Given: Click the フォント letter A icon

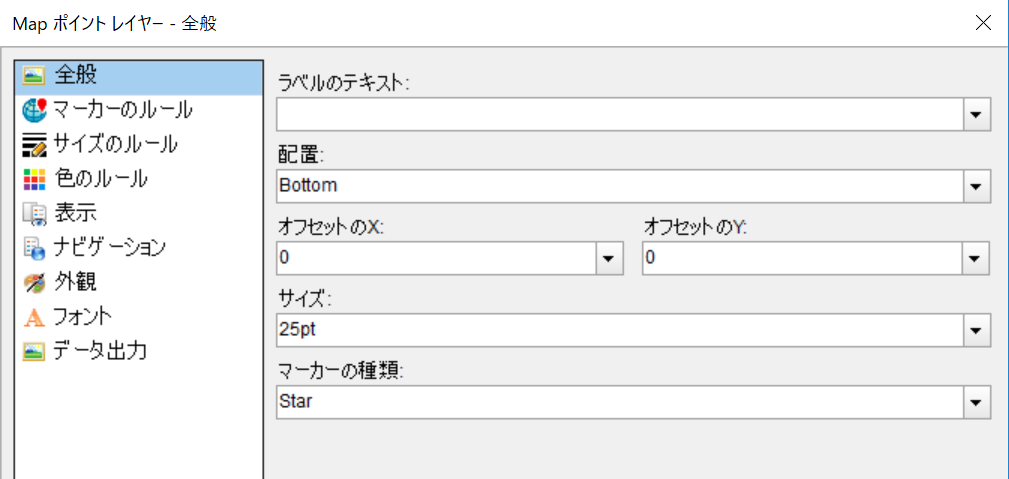Looking at the screenshot, I should click(34, 317).
